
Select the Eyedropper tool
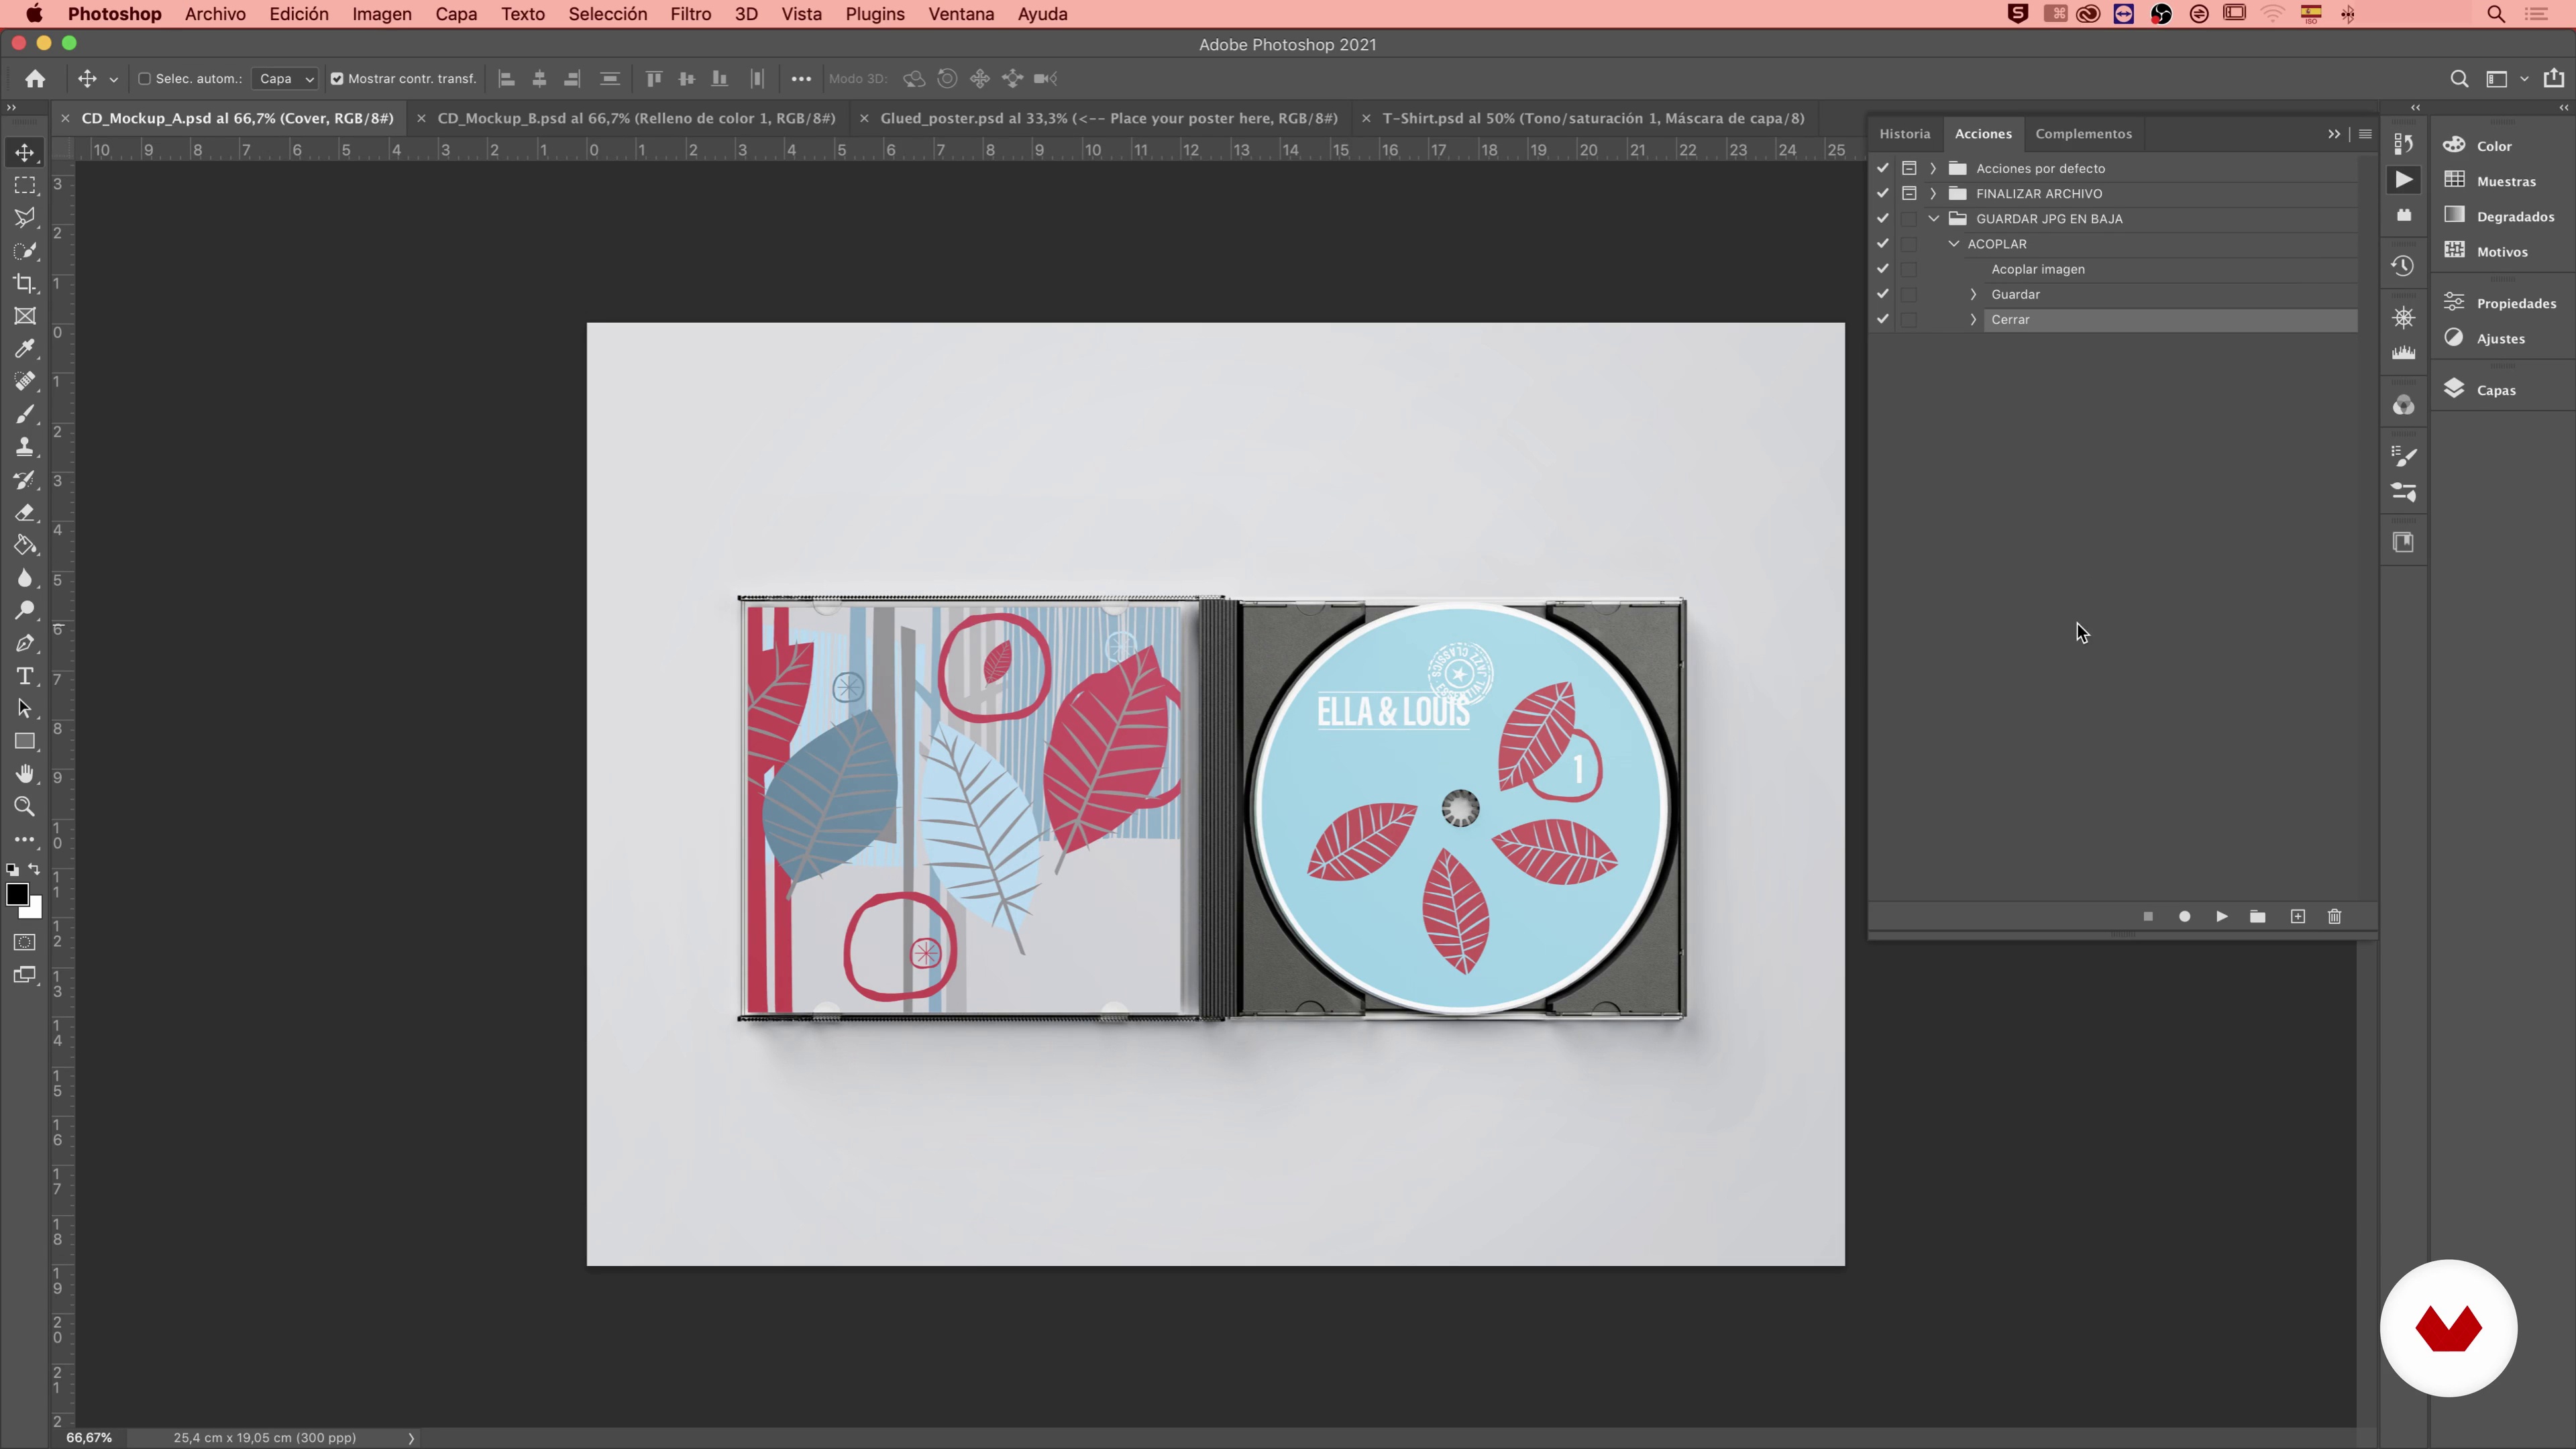point(25,349)
